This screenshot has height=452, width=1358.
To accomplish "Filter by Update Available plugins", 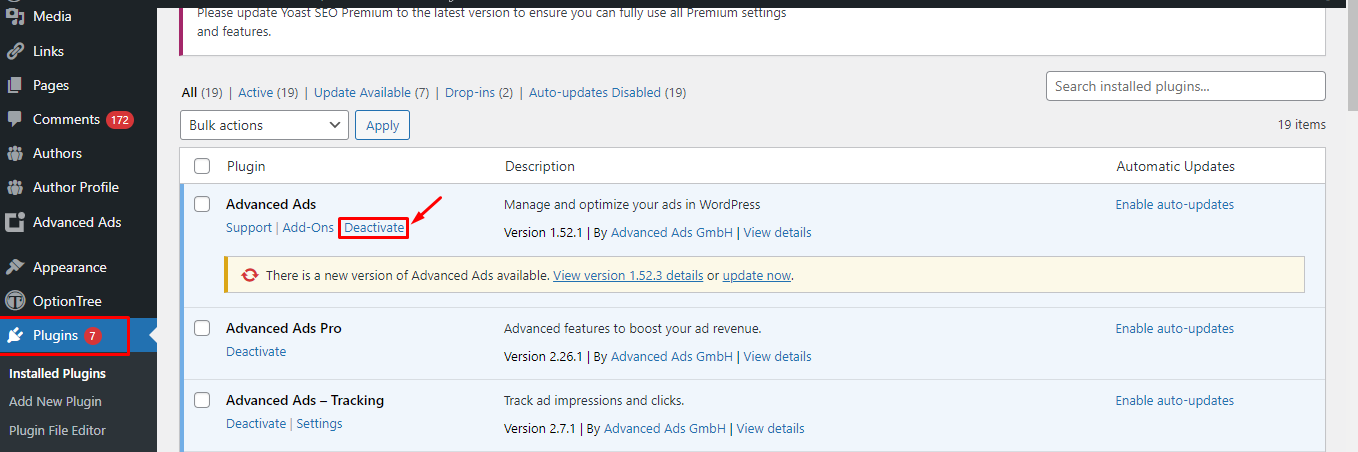I will (x=371, y=92).
